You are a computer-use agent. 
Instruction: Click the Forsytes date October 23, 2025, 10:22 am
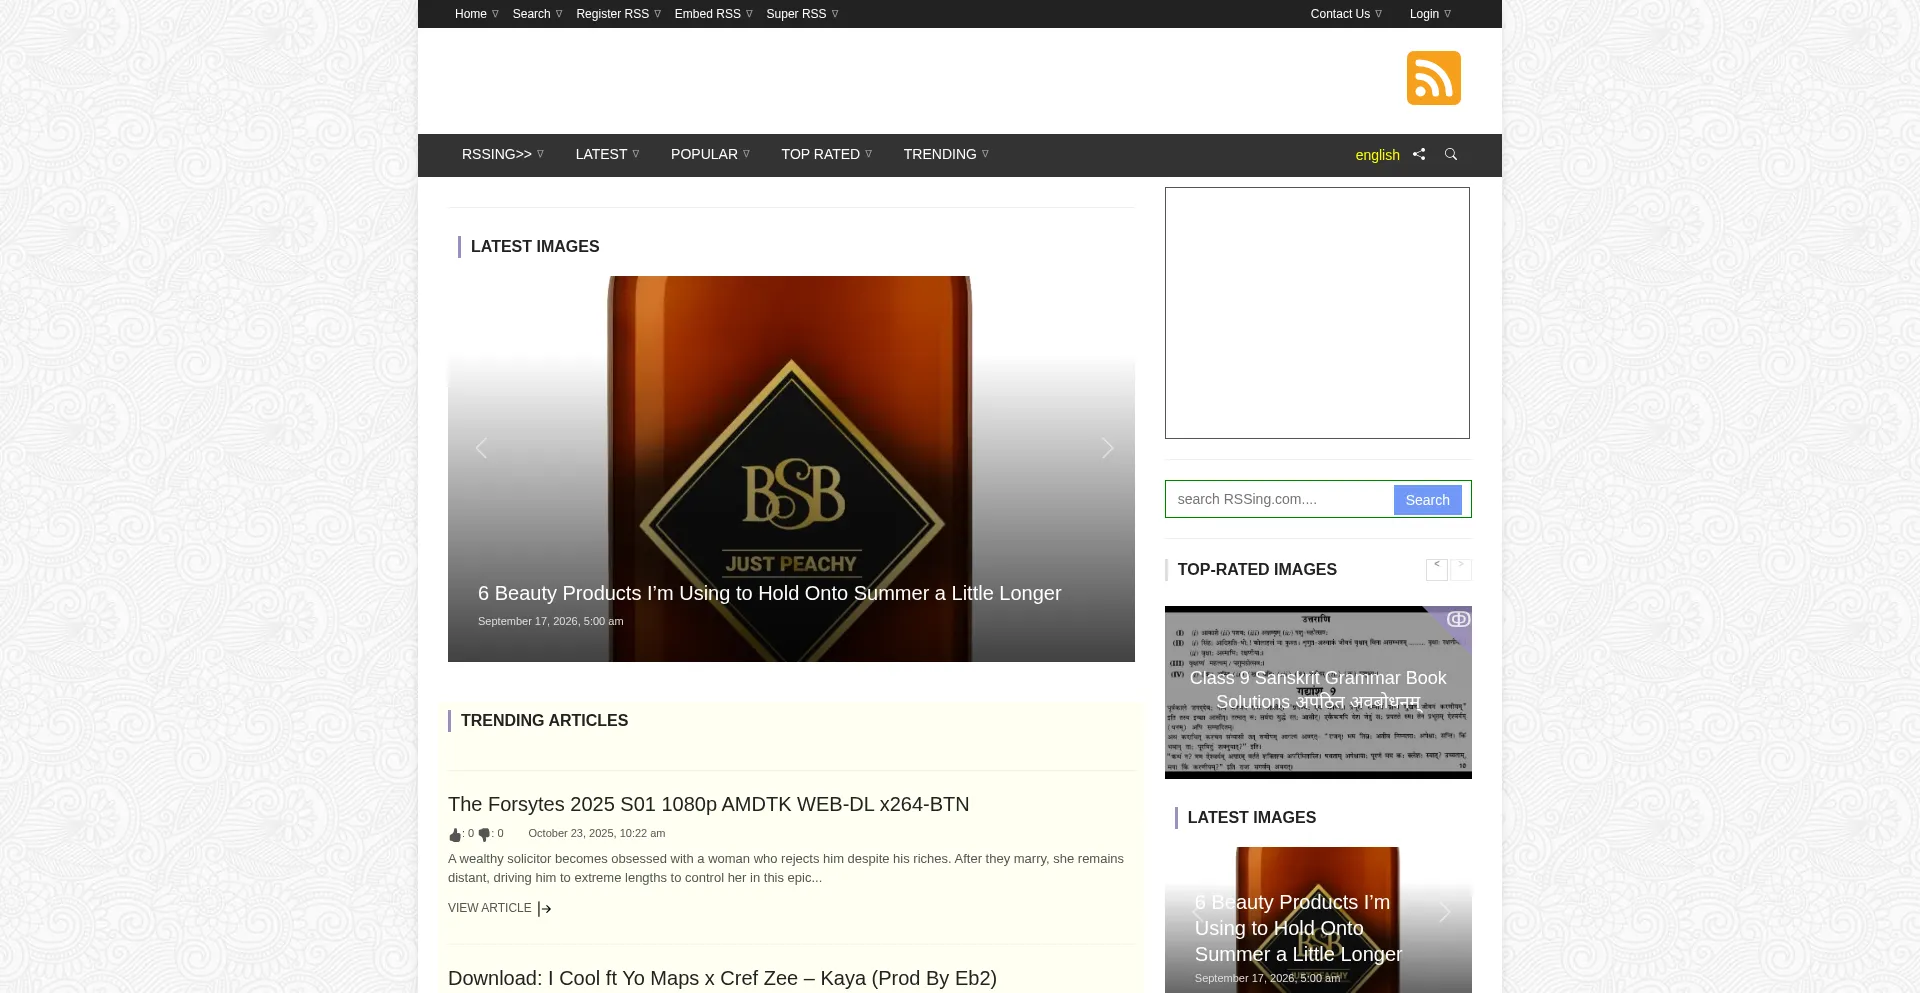597,833
